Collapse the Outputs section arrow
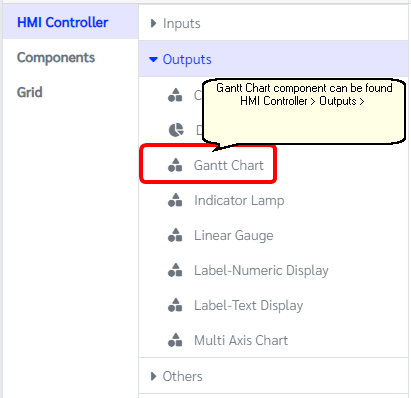This screenshot has width=411, height=398. [x=153, y=60]
